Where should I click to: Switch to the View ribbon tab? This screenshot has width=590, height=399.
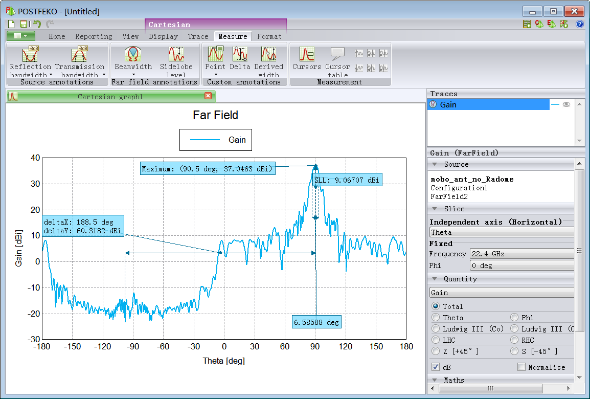[131, 37]
